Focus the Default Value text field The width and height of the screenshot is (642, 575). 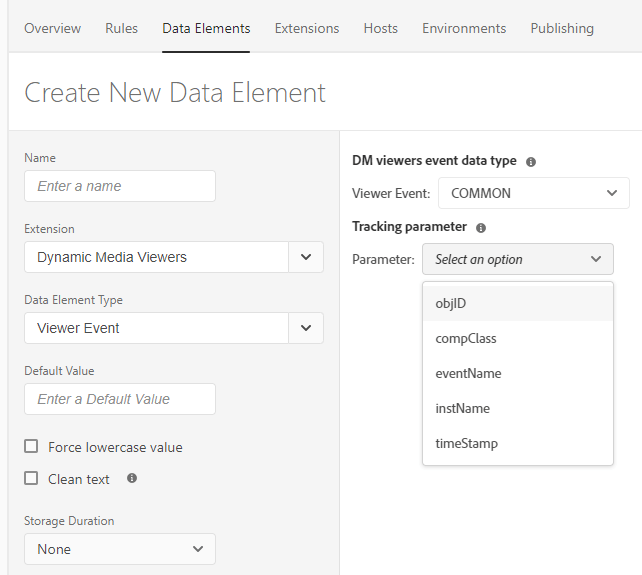119,399
